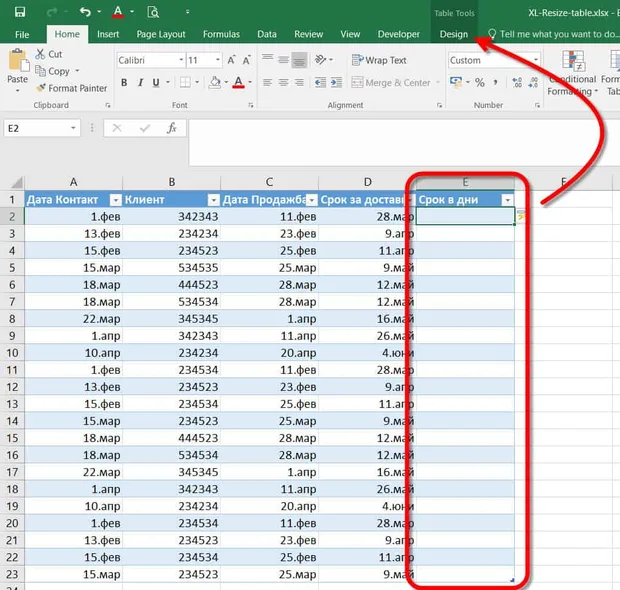Click the Borders icon
This screenshot has width=620, height=590.
185,83
